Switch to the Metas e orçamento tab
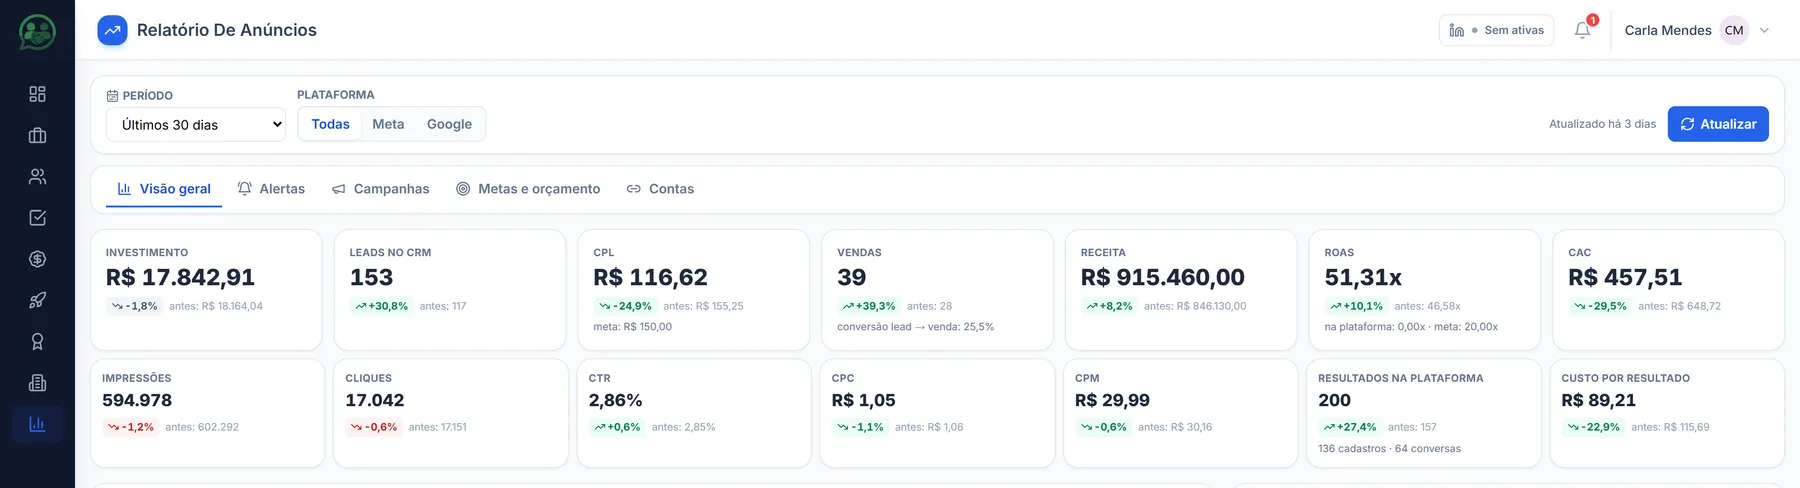 coord(528,188)
